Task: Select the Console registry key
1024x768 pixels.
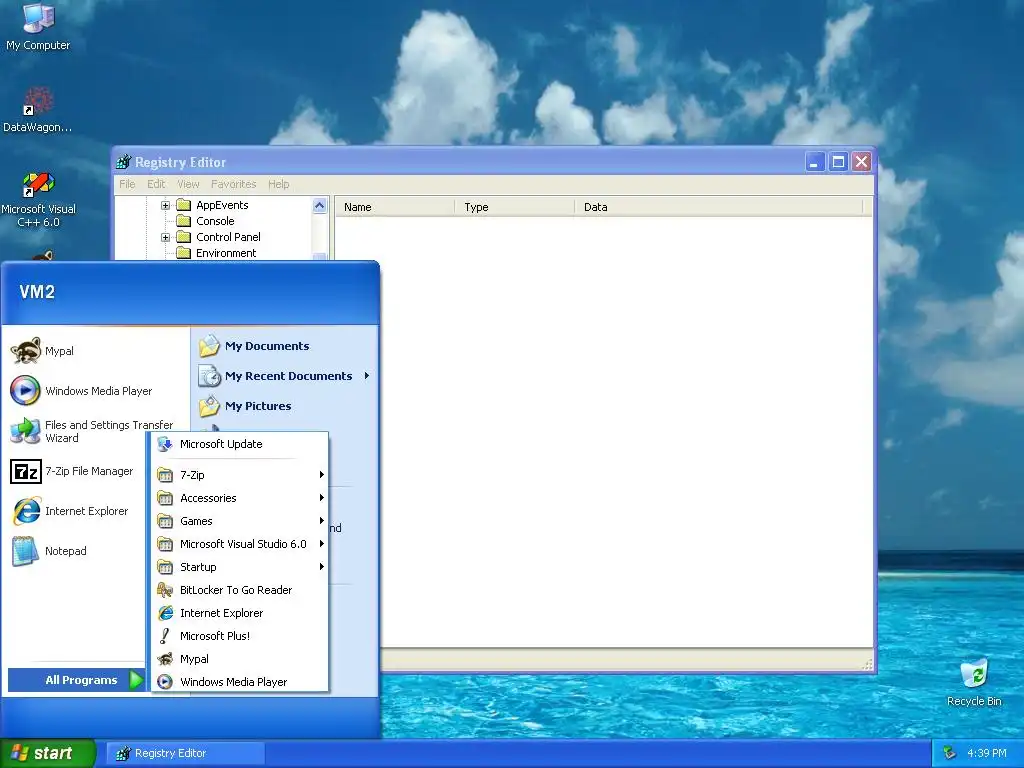Action: tap(215, 221)
